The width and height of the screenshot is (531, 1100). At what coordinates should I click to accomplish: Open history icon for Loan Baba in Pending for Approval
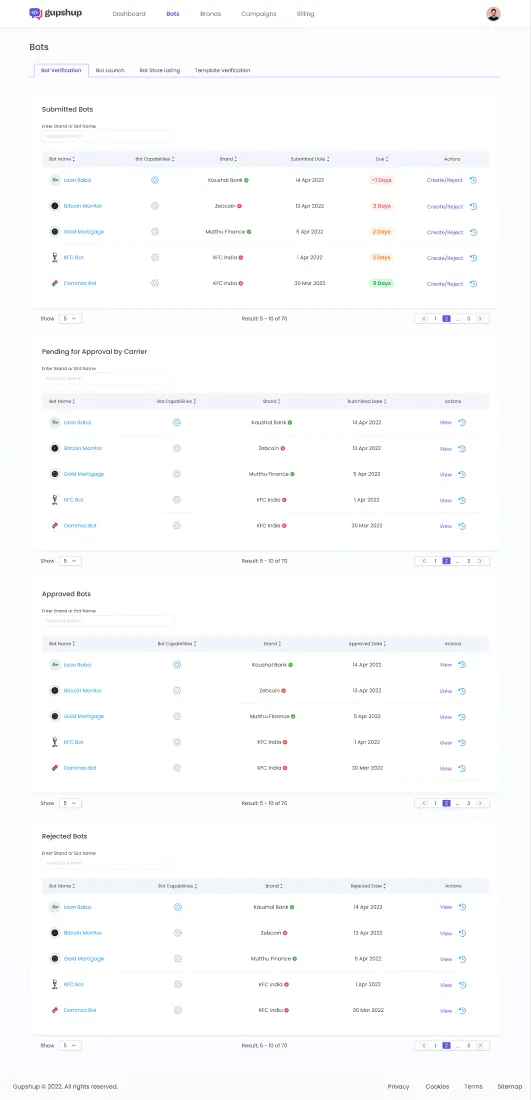tap(462, 422)
